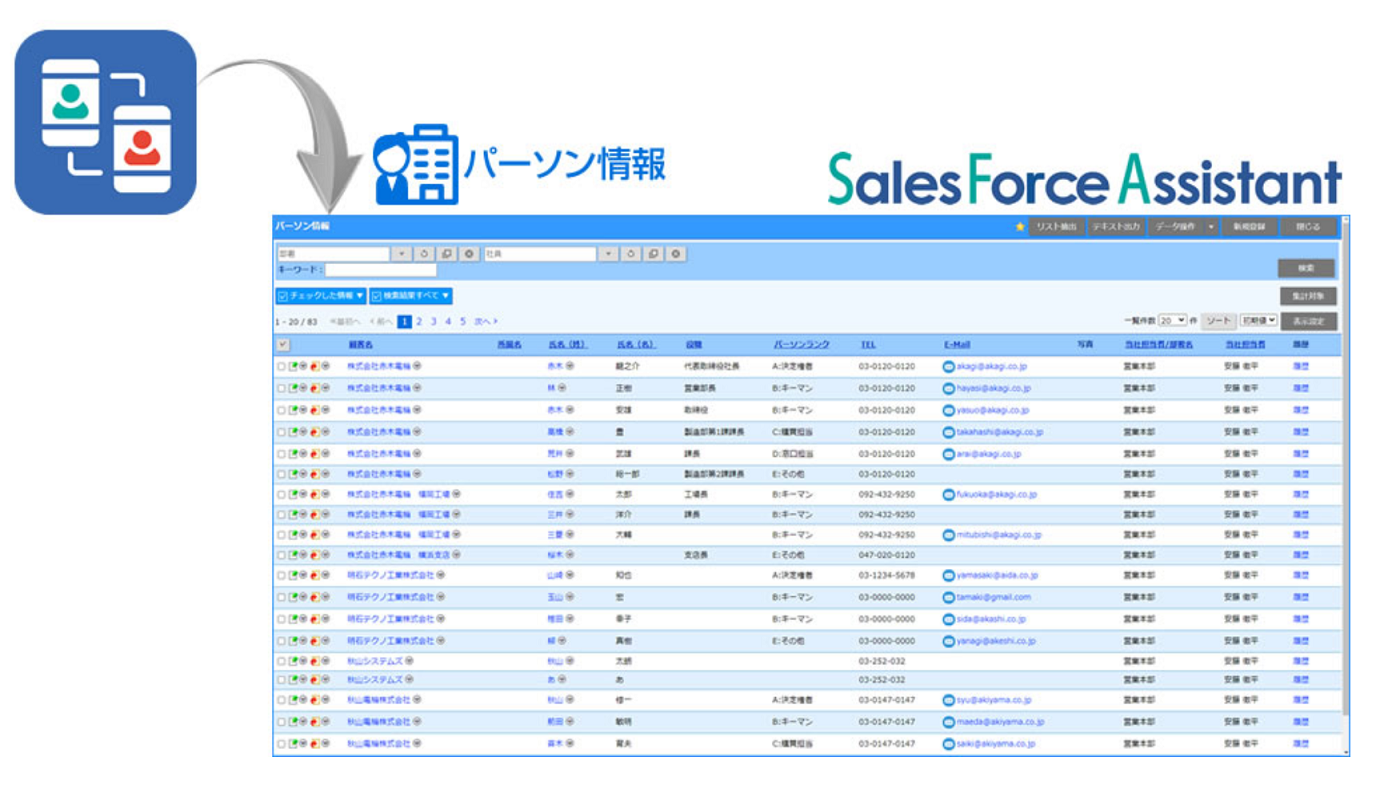Click the 集計対象 button
This screenshot has width=1384, height=809.
pos(1308,296)
